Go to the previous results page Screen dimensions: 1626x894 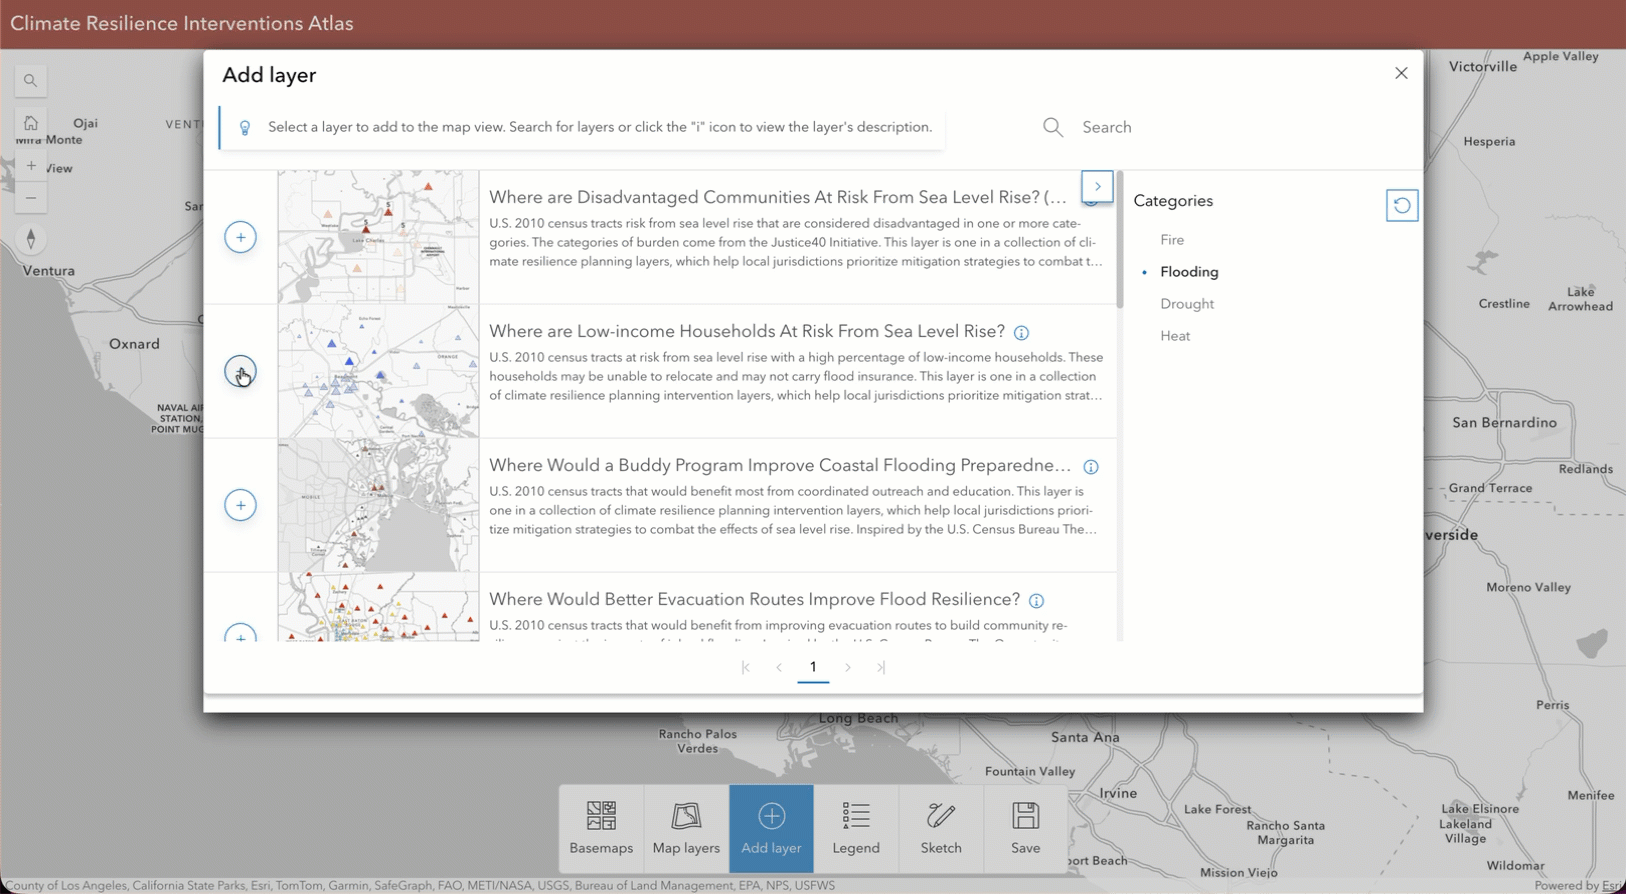pos(779,667)
